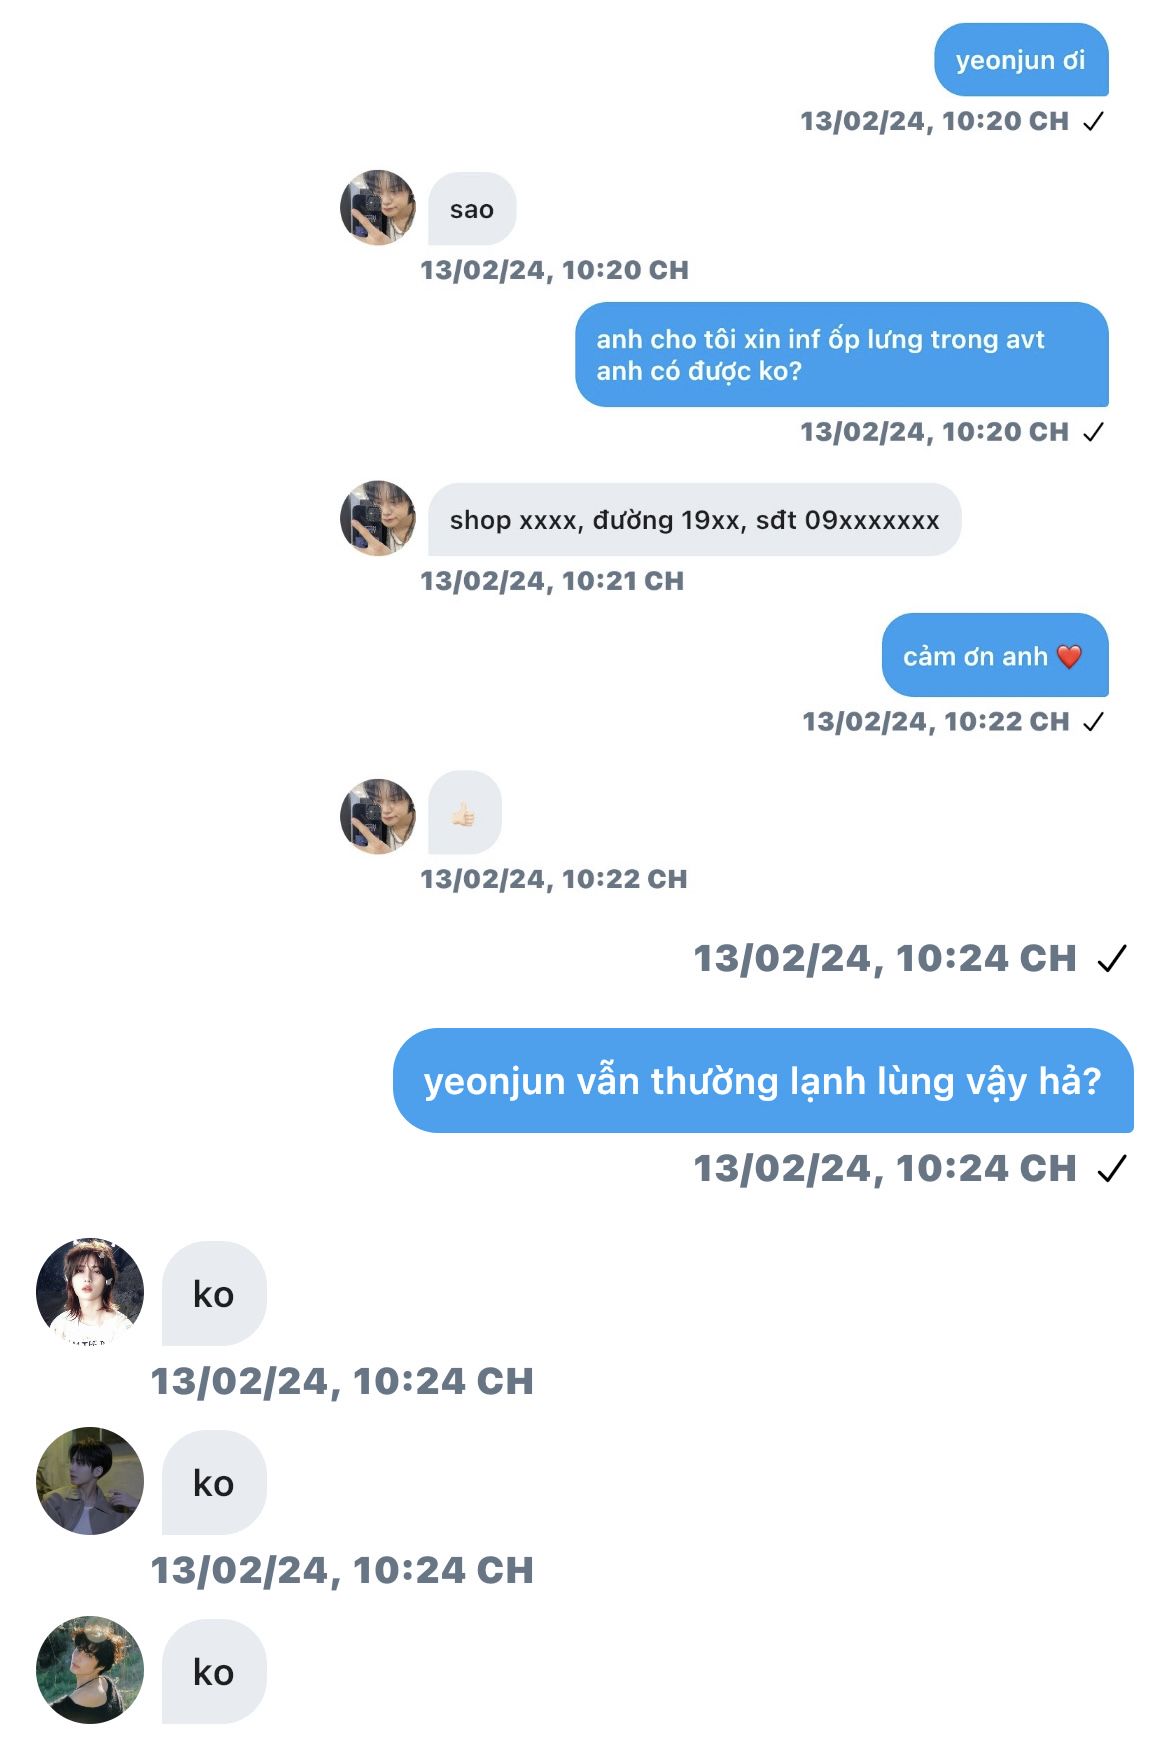Select the 'sao' reply bubble
Viewport: 1170px width, 1740px height.
click(x=472, y=209)
